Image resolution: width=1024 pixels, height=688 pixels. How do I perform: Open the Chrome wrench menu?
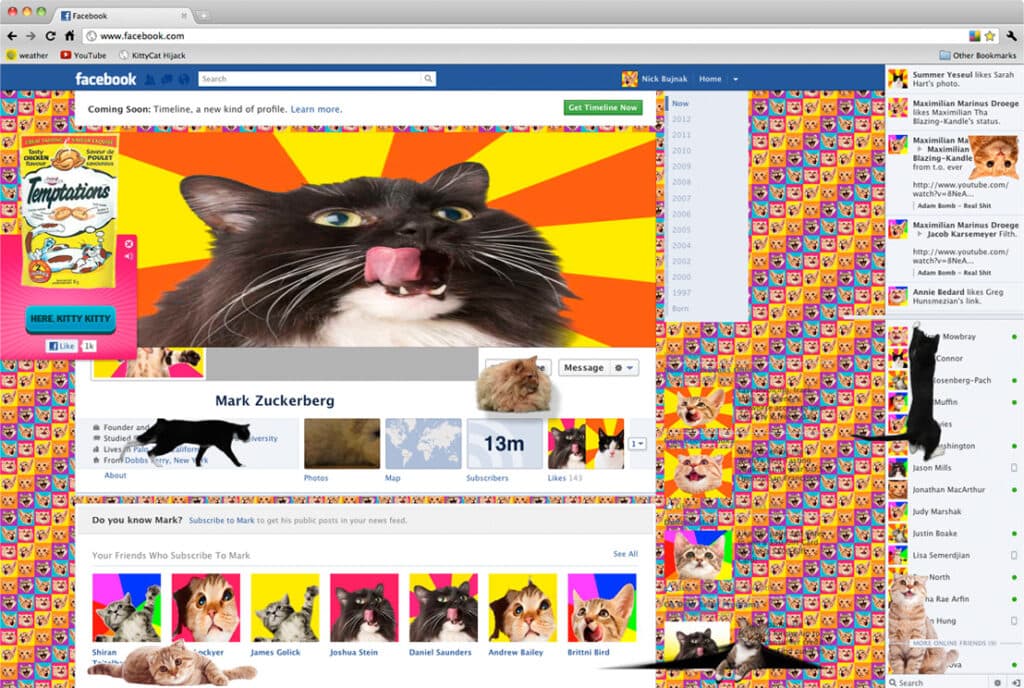point(1011,36)
